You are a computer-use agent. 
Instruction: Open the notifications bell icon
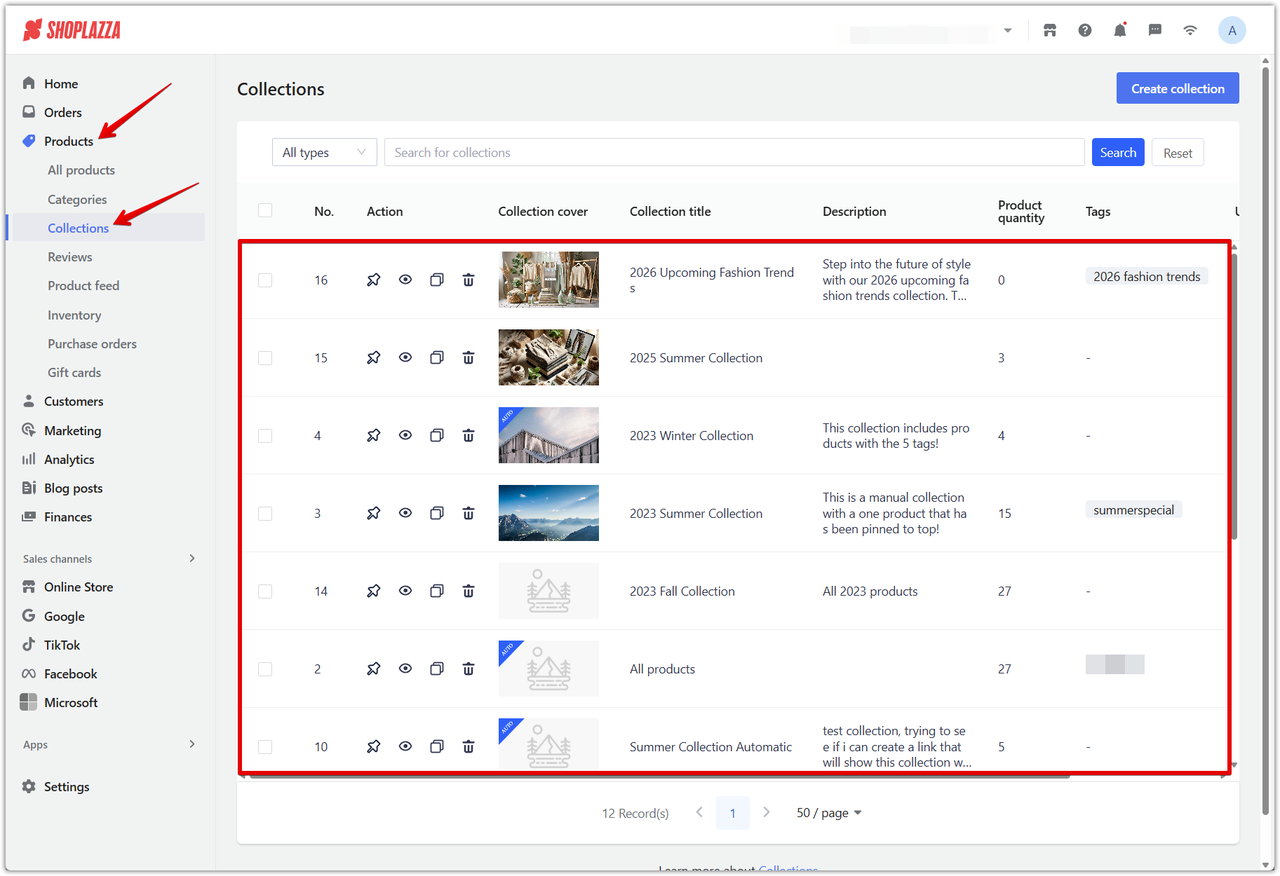pyautogui.click(x=1120, y=30)
